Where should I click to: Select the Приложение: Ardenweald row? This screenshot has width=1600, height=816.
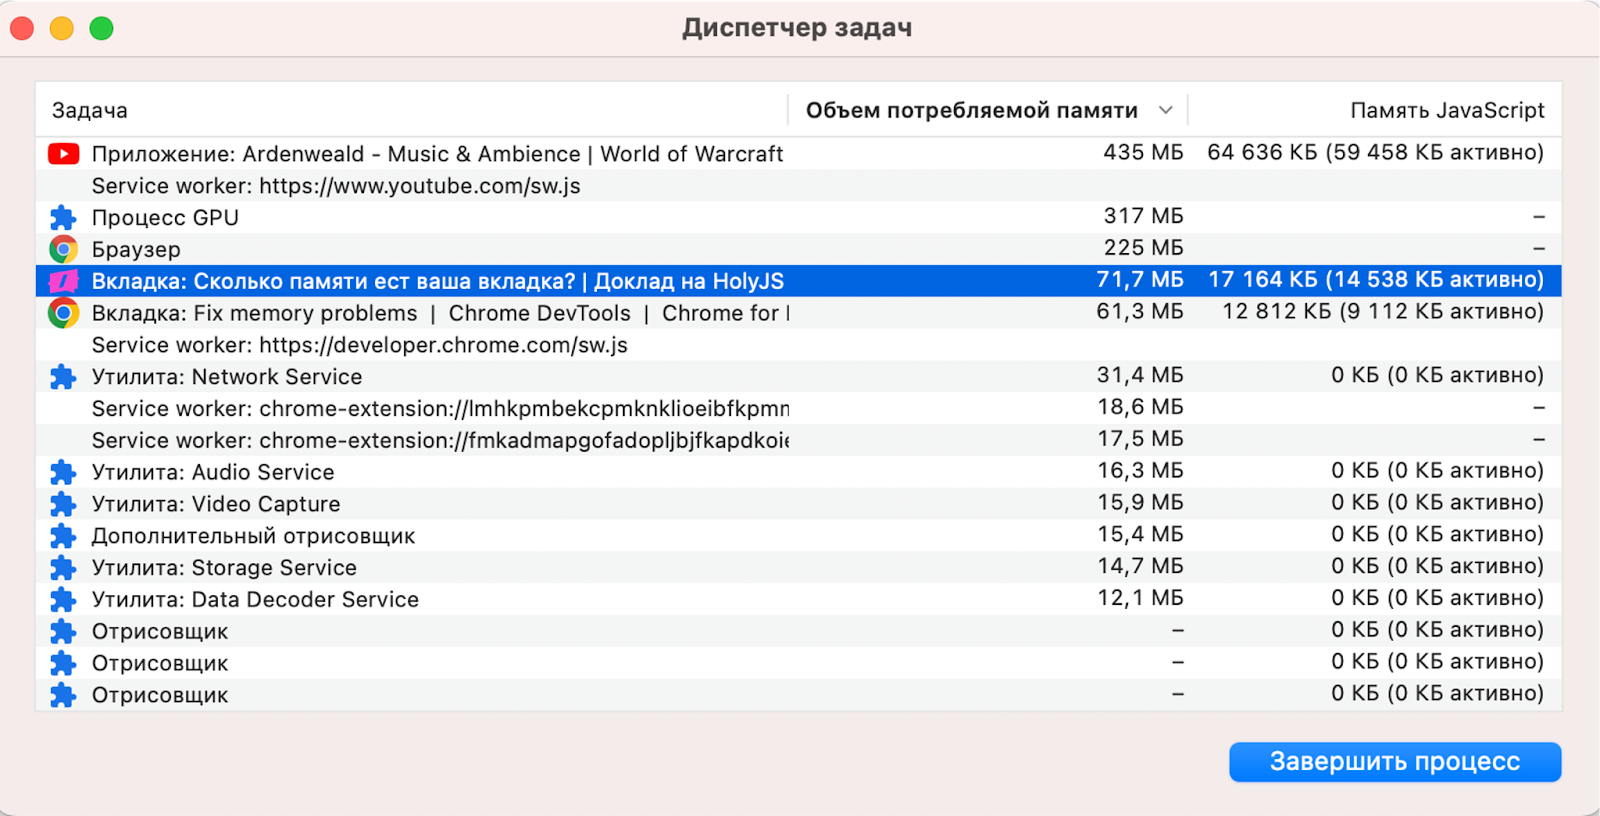click(798, 153)
